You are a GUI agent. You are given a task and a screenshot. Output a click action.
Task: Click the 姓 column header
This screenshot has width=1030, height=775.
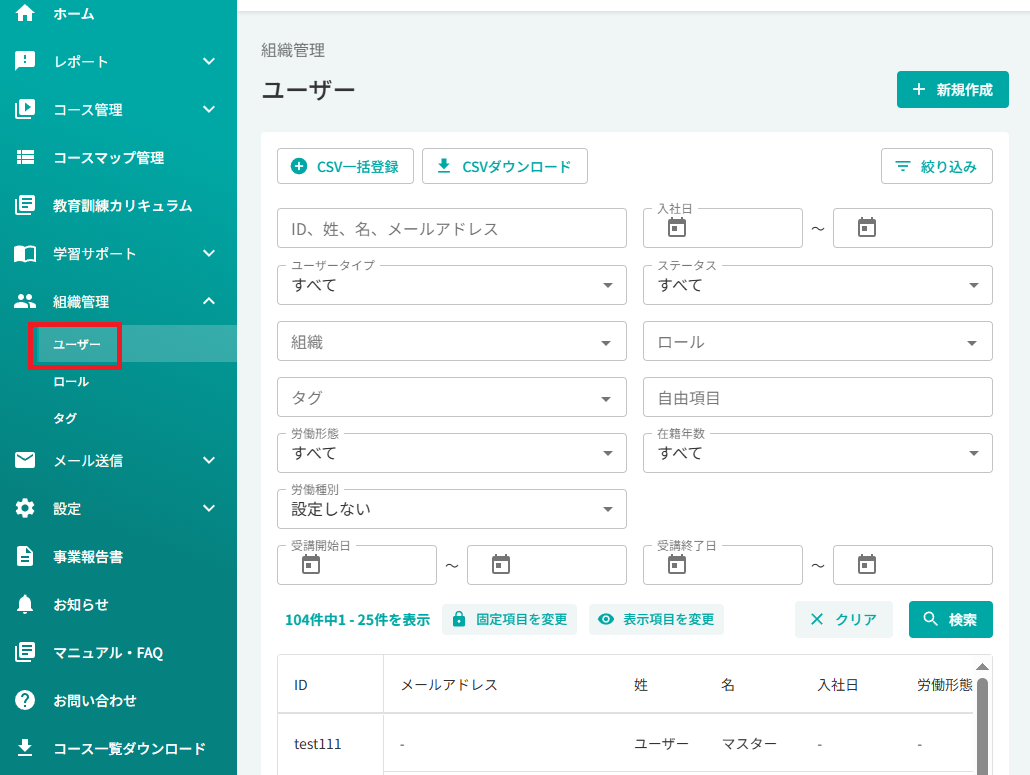point(640,685)
